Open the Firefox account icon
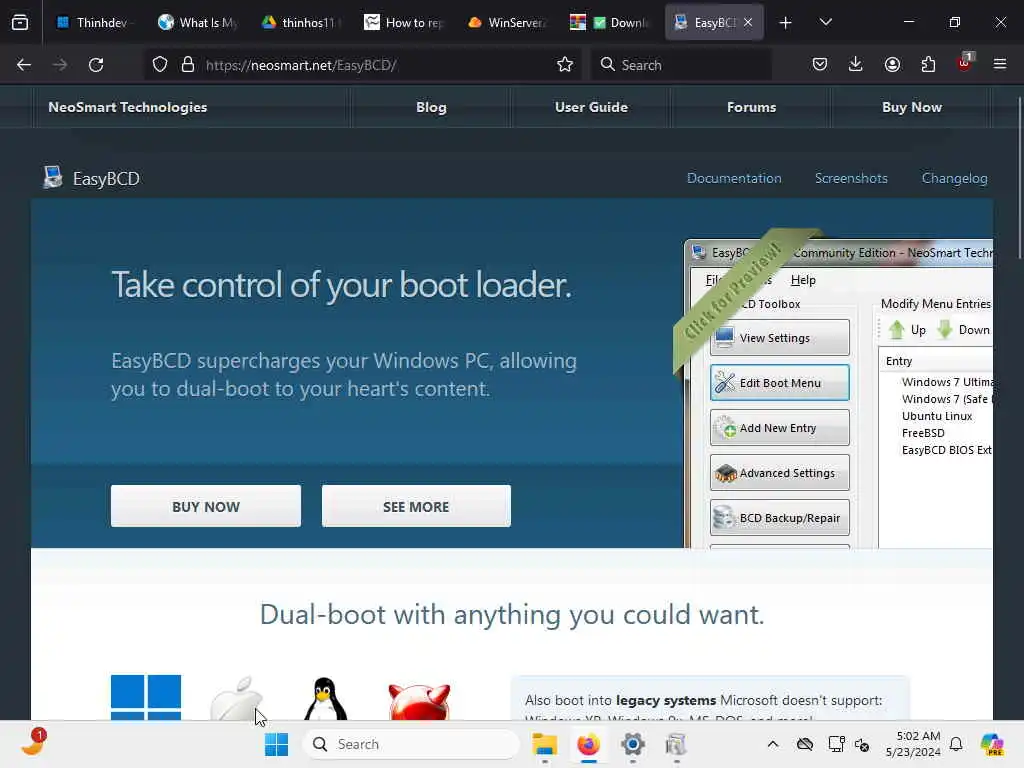The image size is (1024, 768). point(892,65)
